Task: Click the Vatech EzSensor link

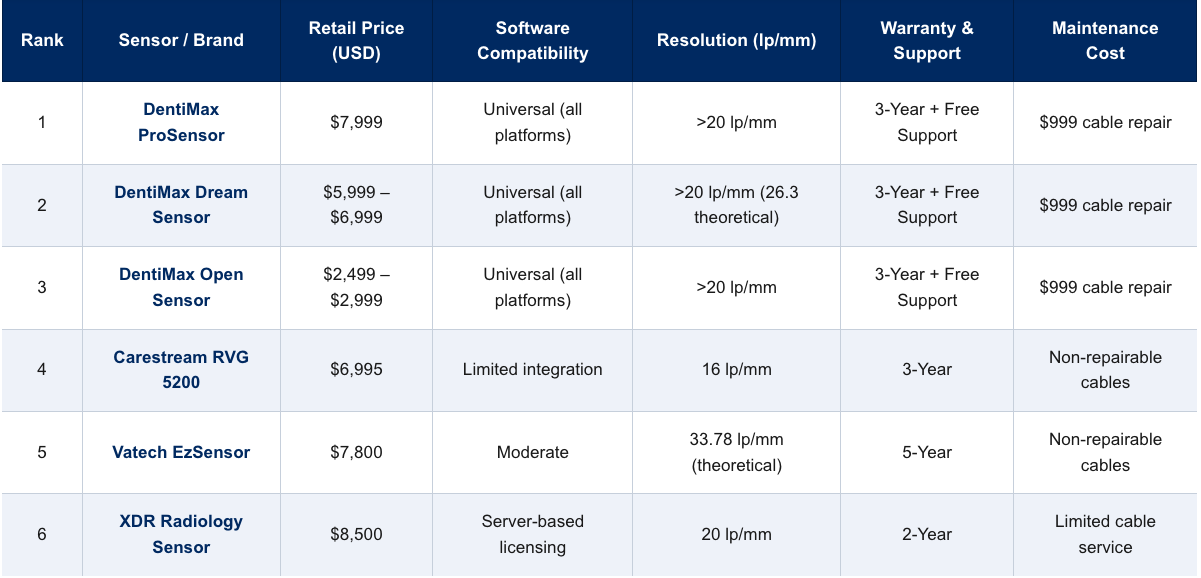Action: click(x=181, y=452)
